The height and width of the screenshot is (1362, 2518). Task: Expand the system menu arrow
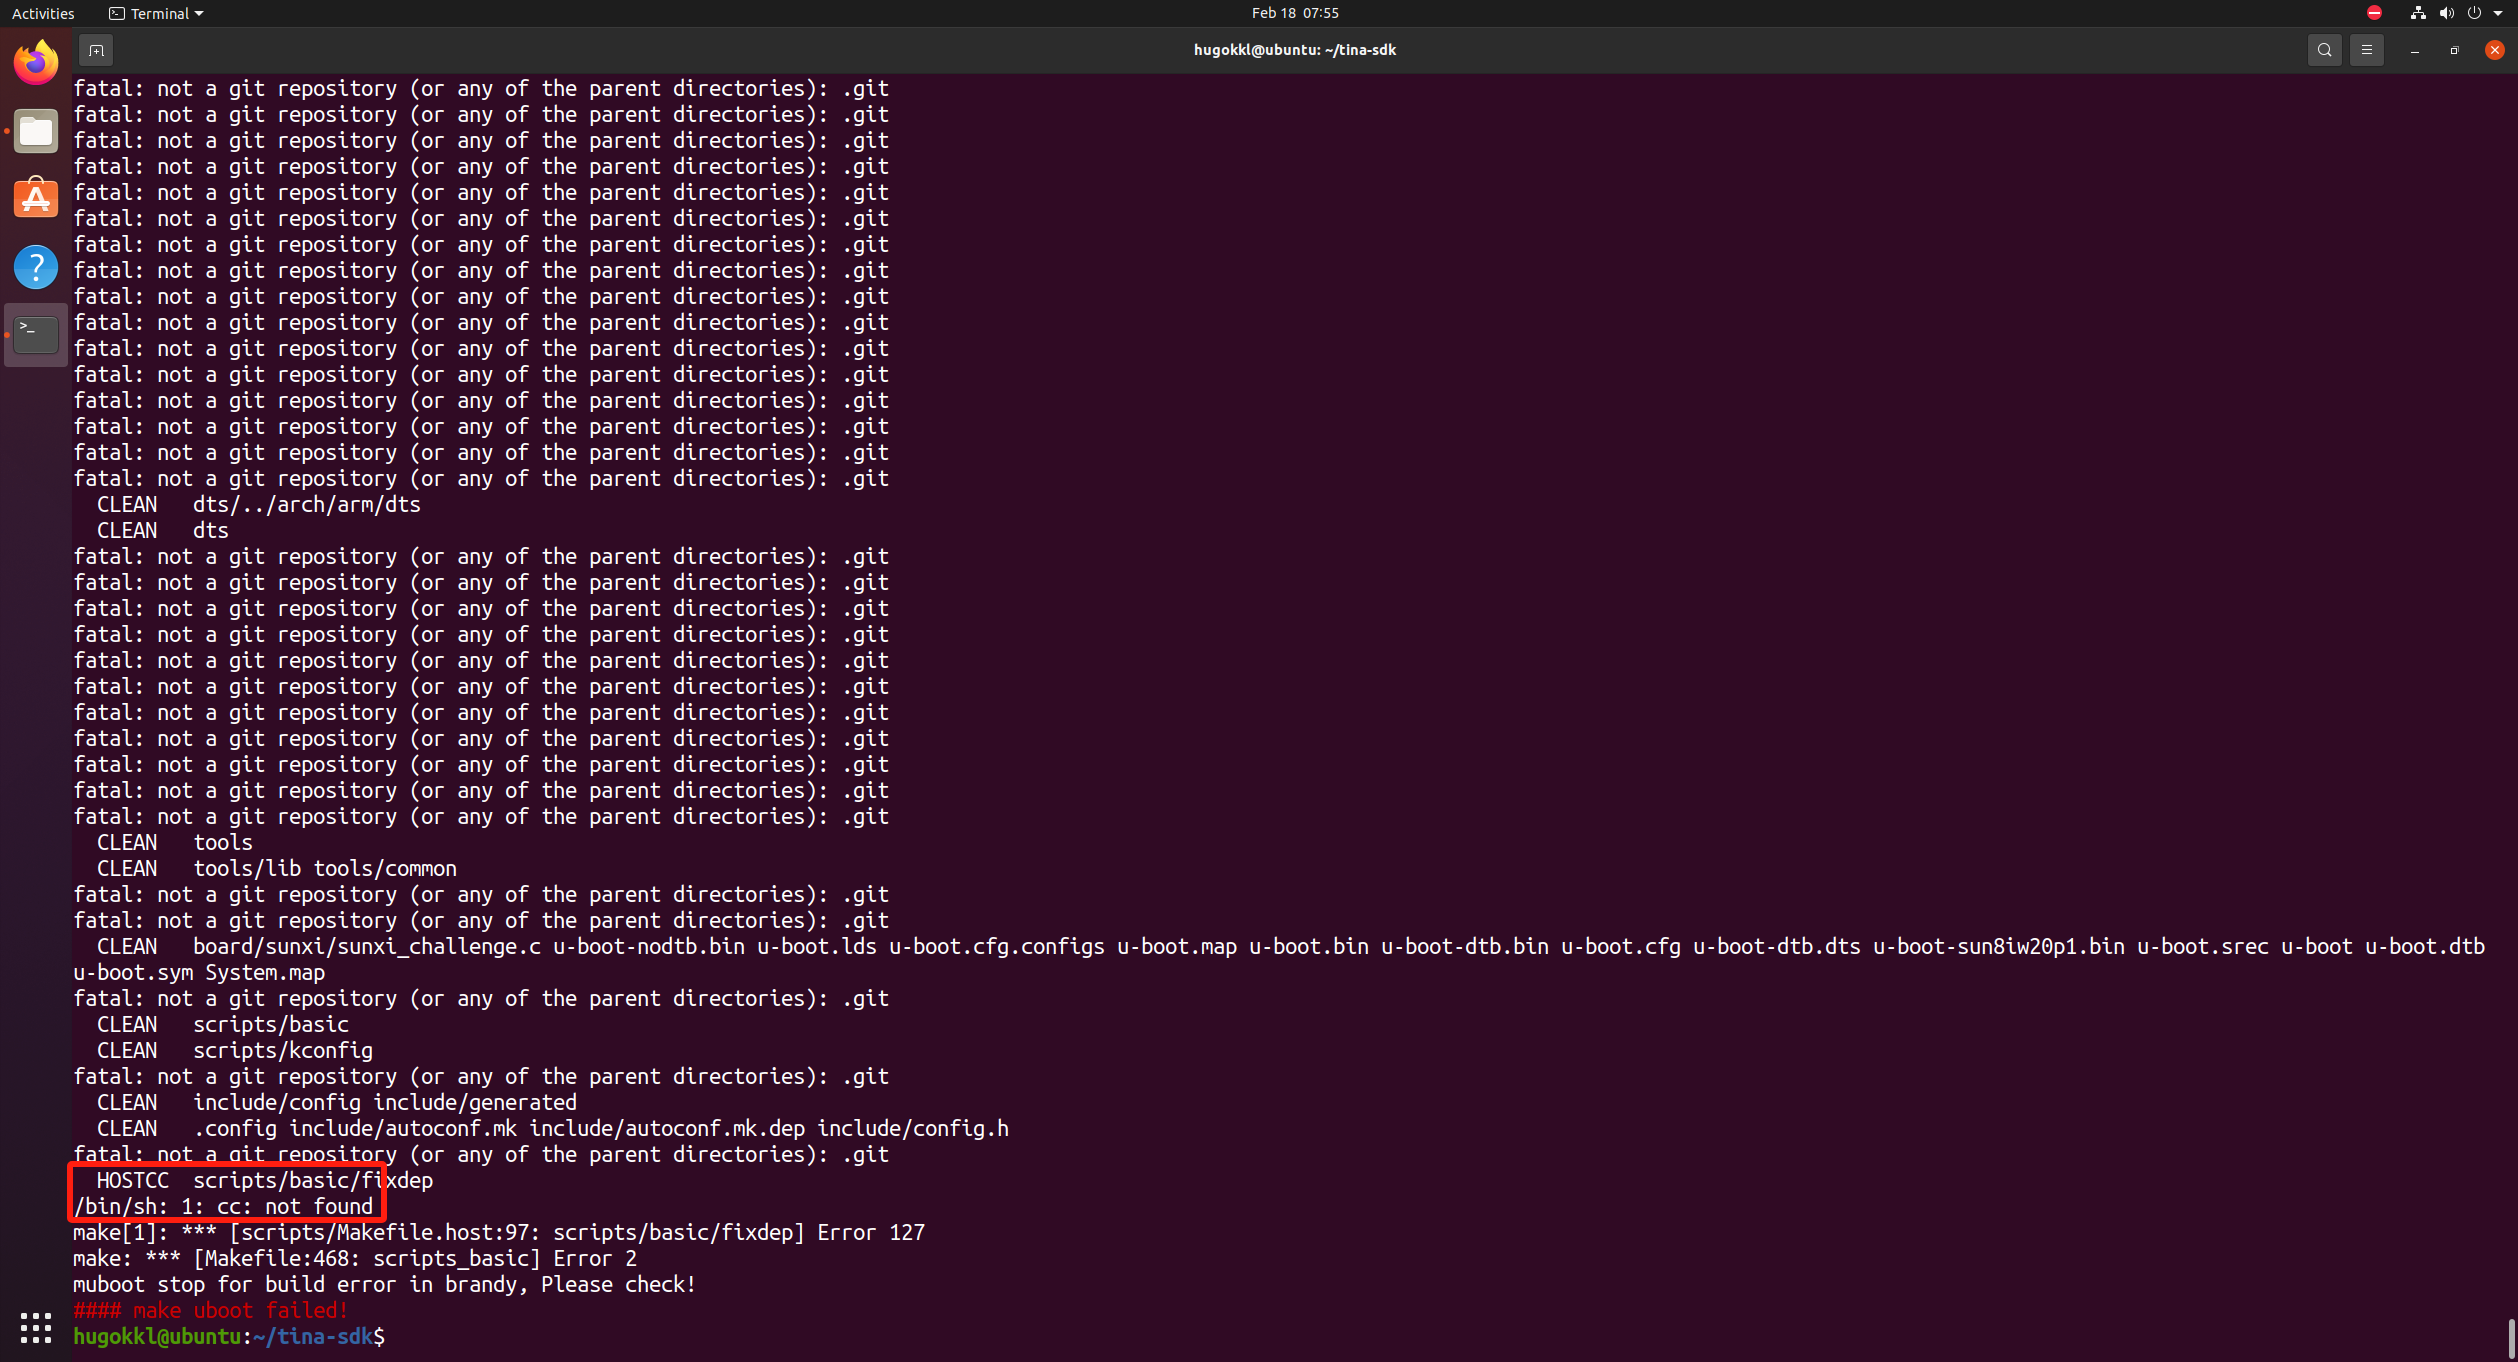point(2497,13)
